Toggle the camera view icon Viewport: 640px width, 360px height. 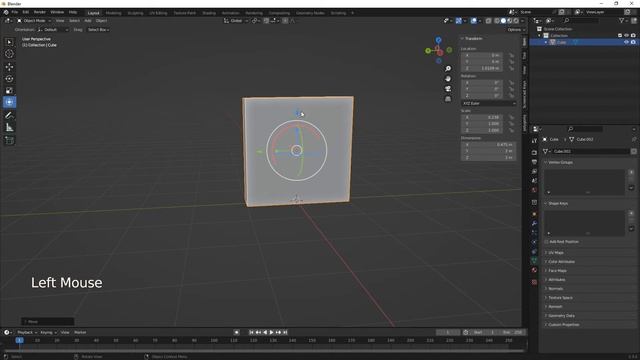tap(448, 89)
